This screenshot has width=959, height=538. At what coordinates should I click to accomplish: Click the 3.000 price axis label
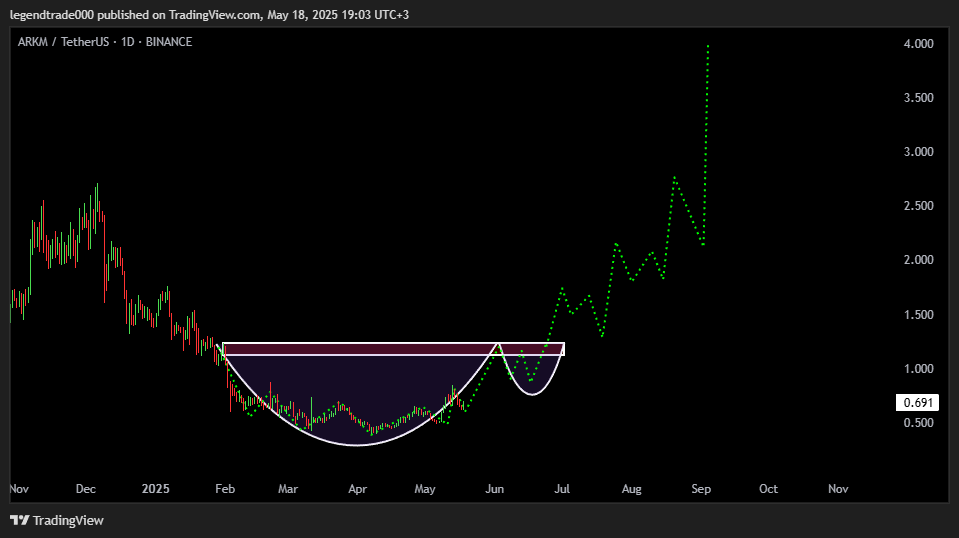point(919,152)
